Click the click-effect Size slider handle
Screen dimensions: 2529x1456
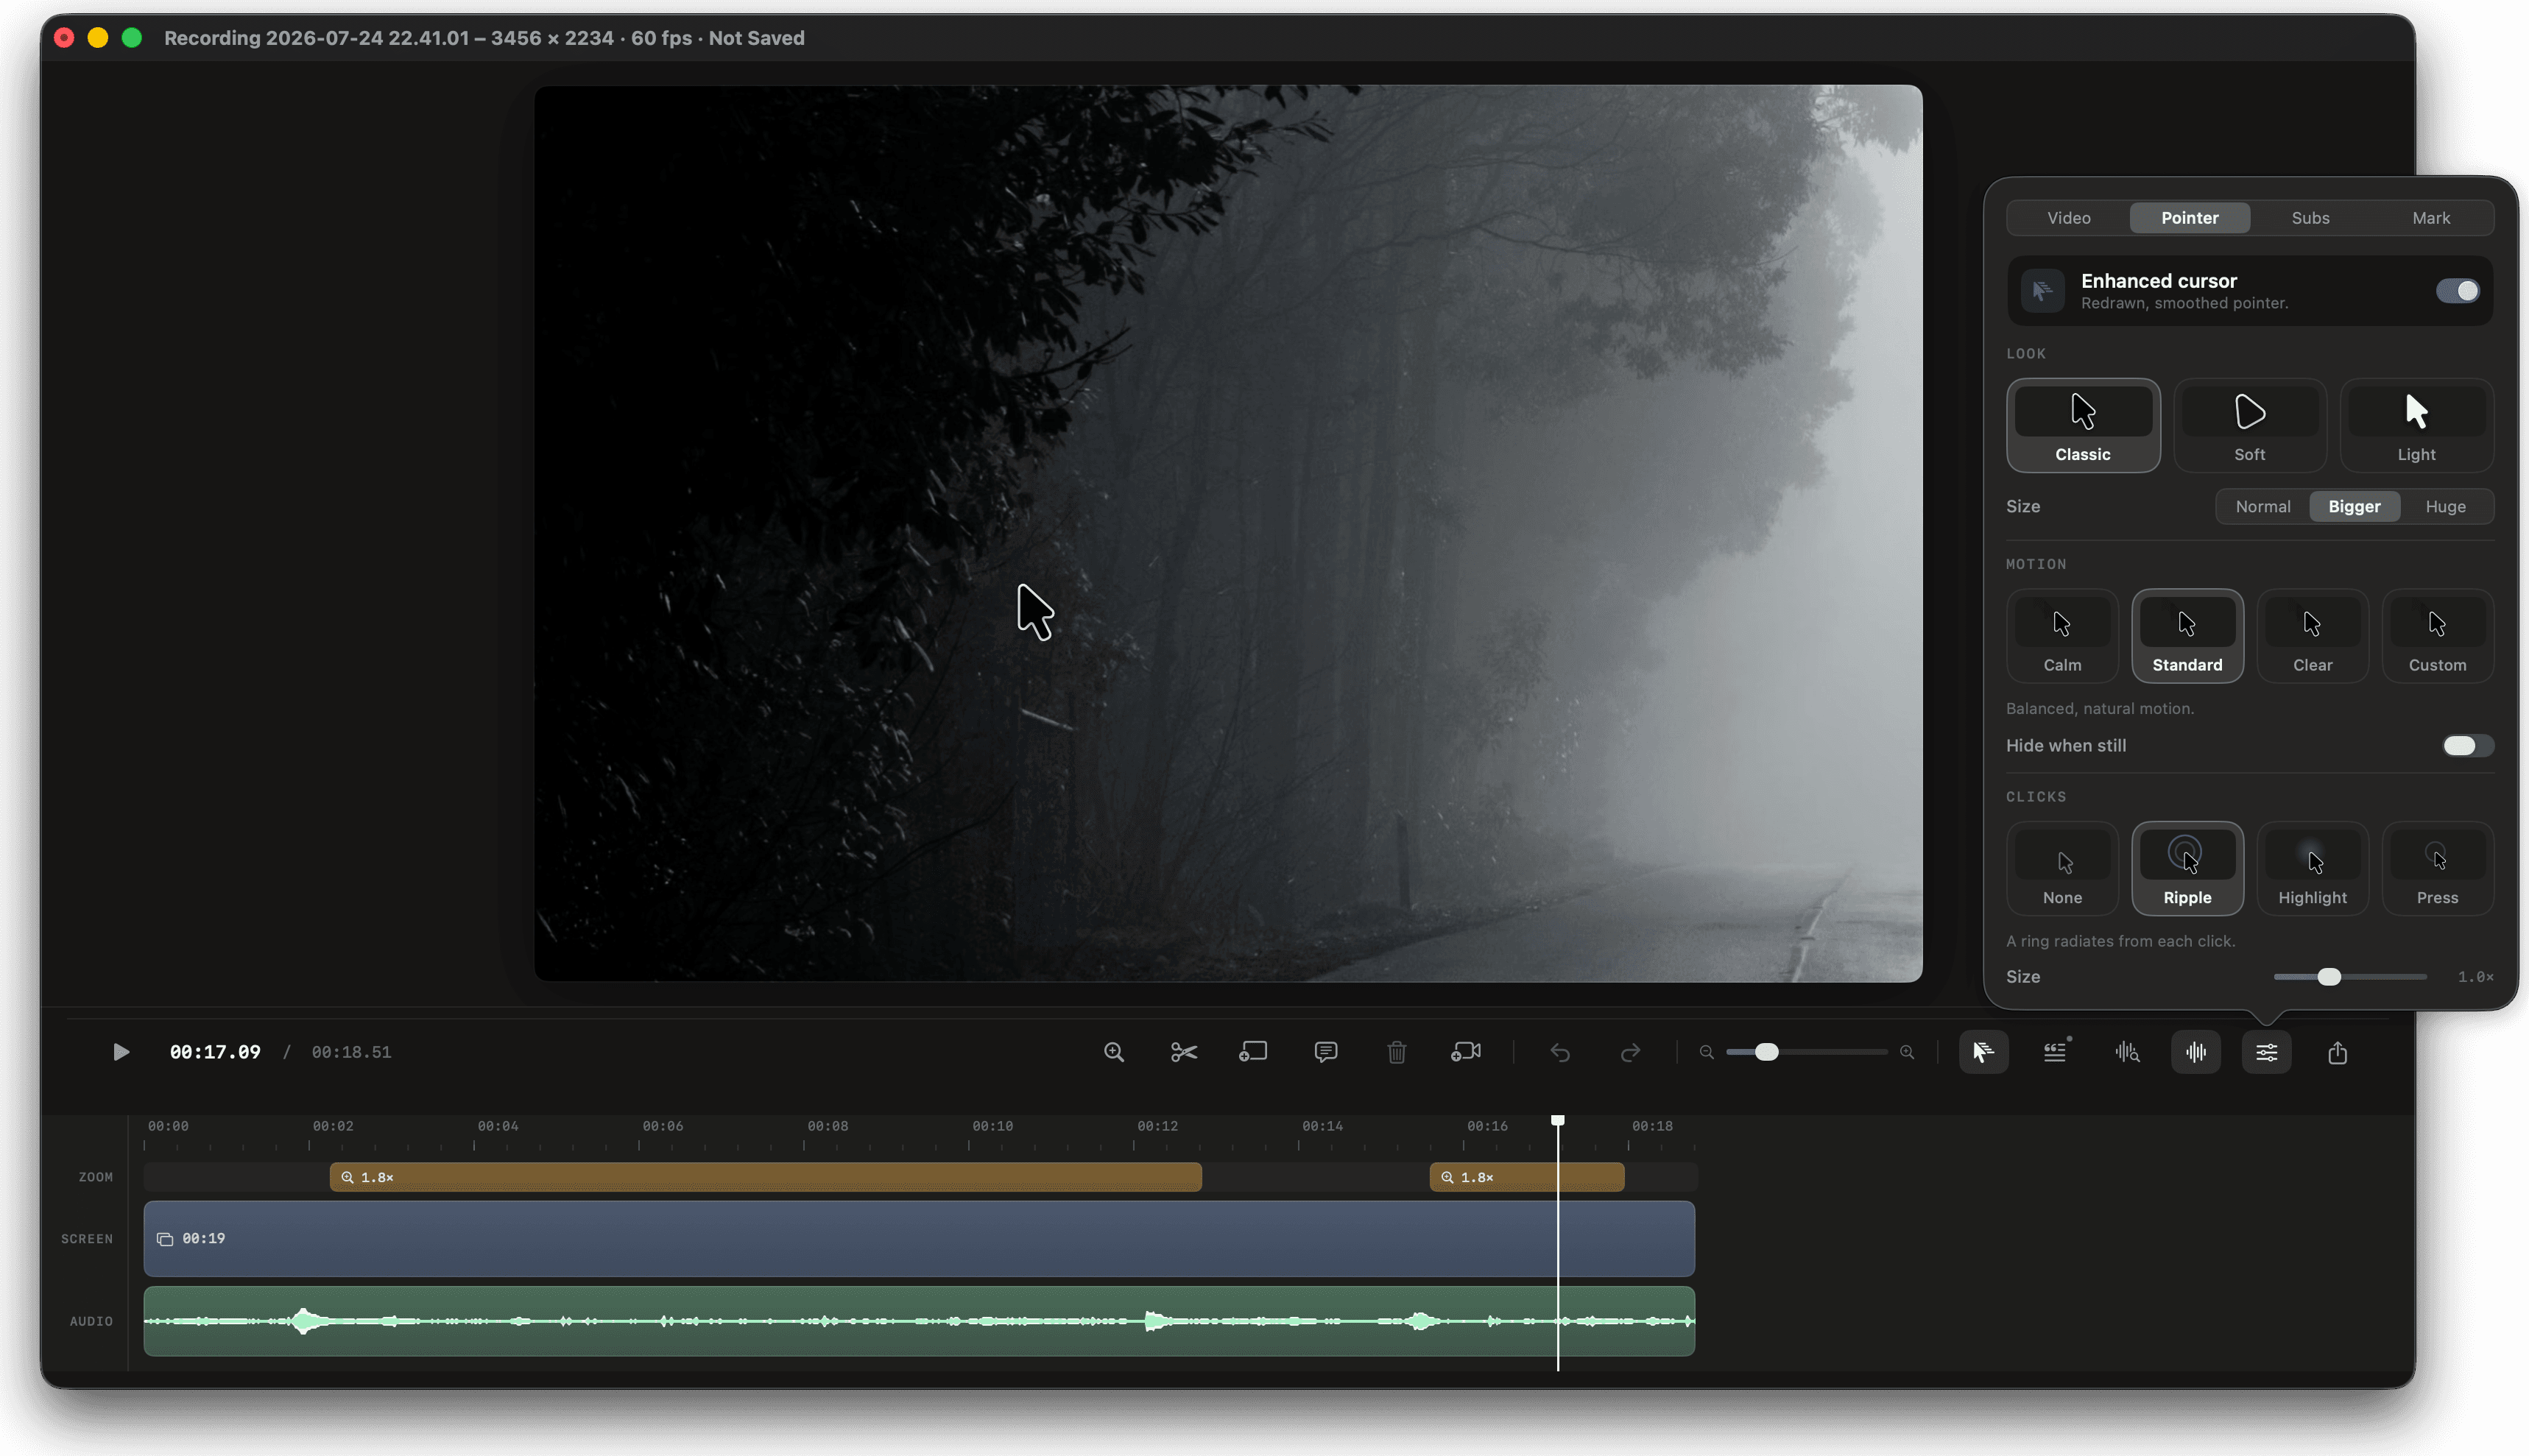click(2329, 977)
